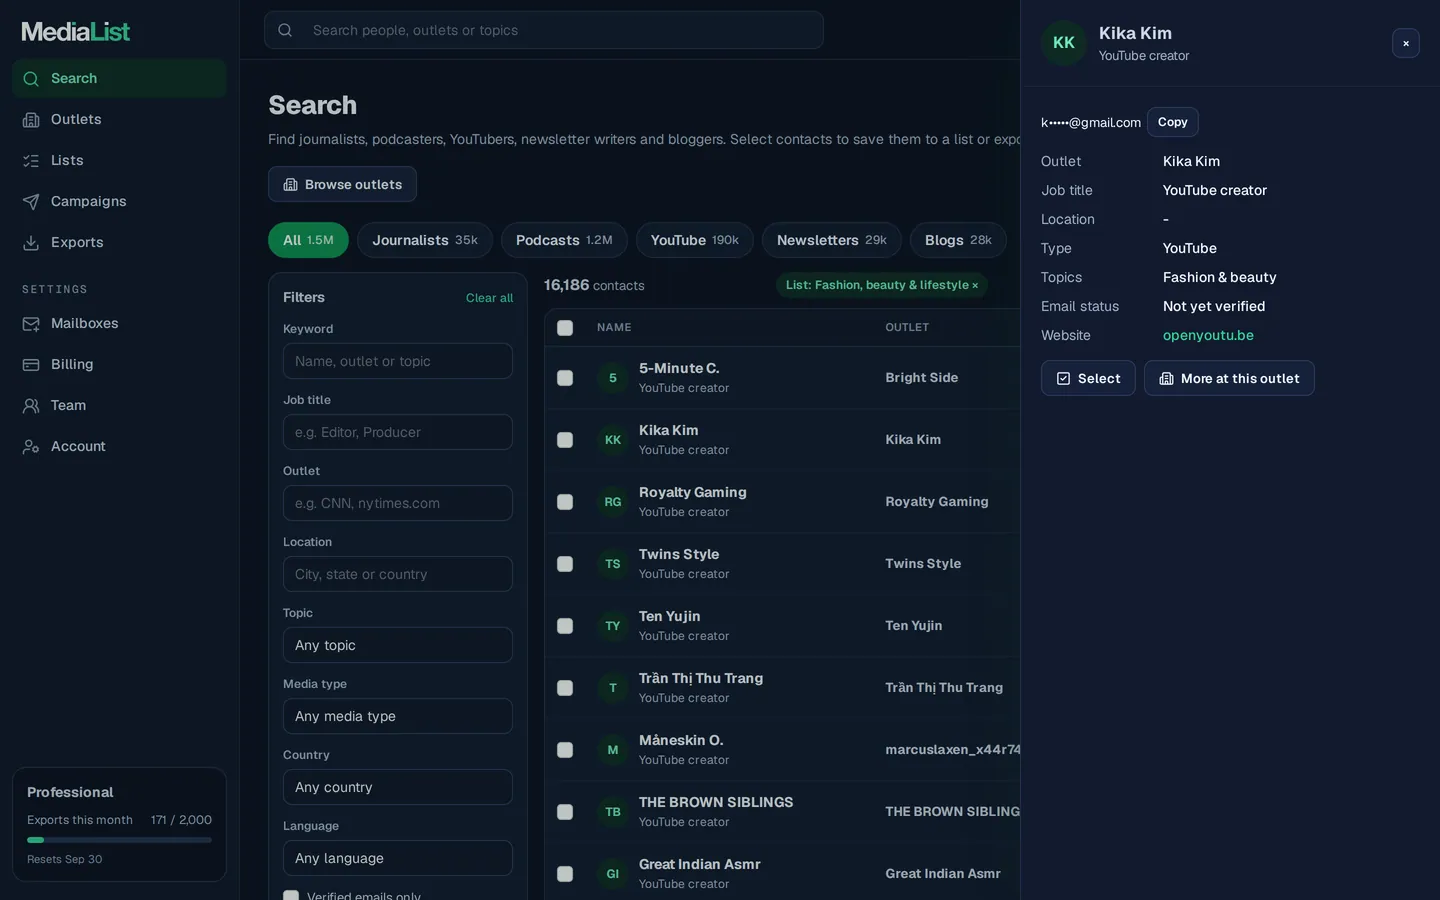Click the Browse outlets button
Image resolution: width=1440 pixels, height=900 pixels.
(x=342, y=184)
